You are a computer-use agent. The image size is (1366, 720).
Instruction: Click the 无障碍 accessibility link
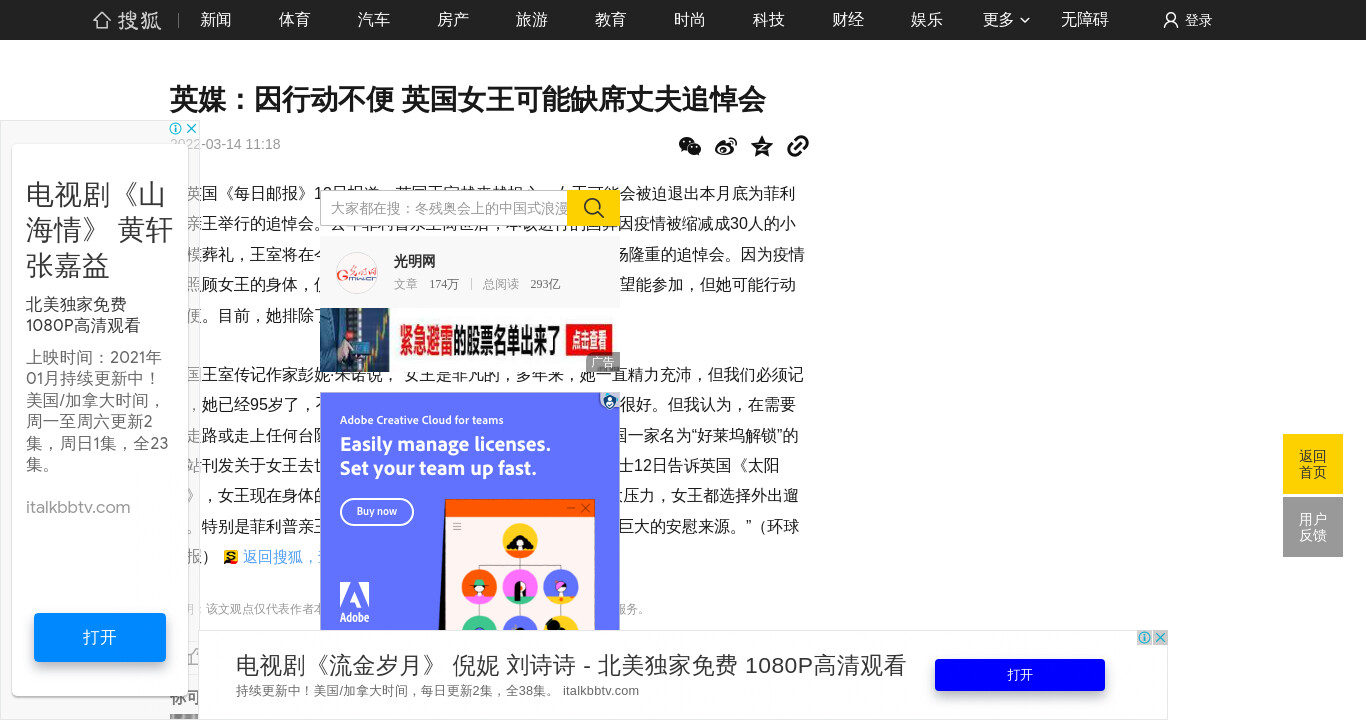1085,20
